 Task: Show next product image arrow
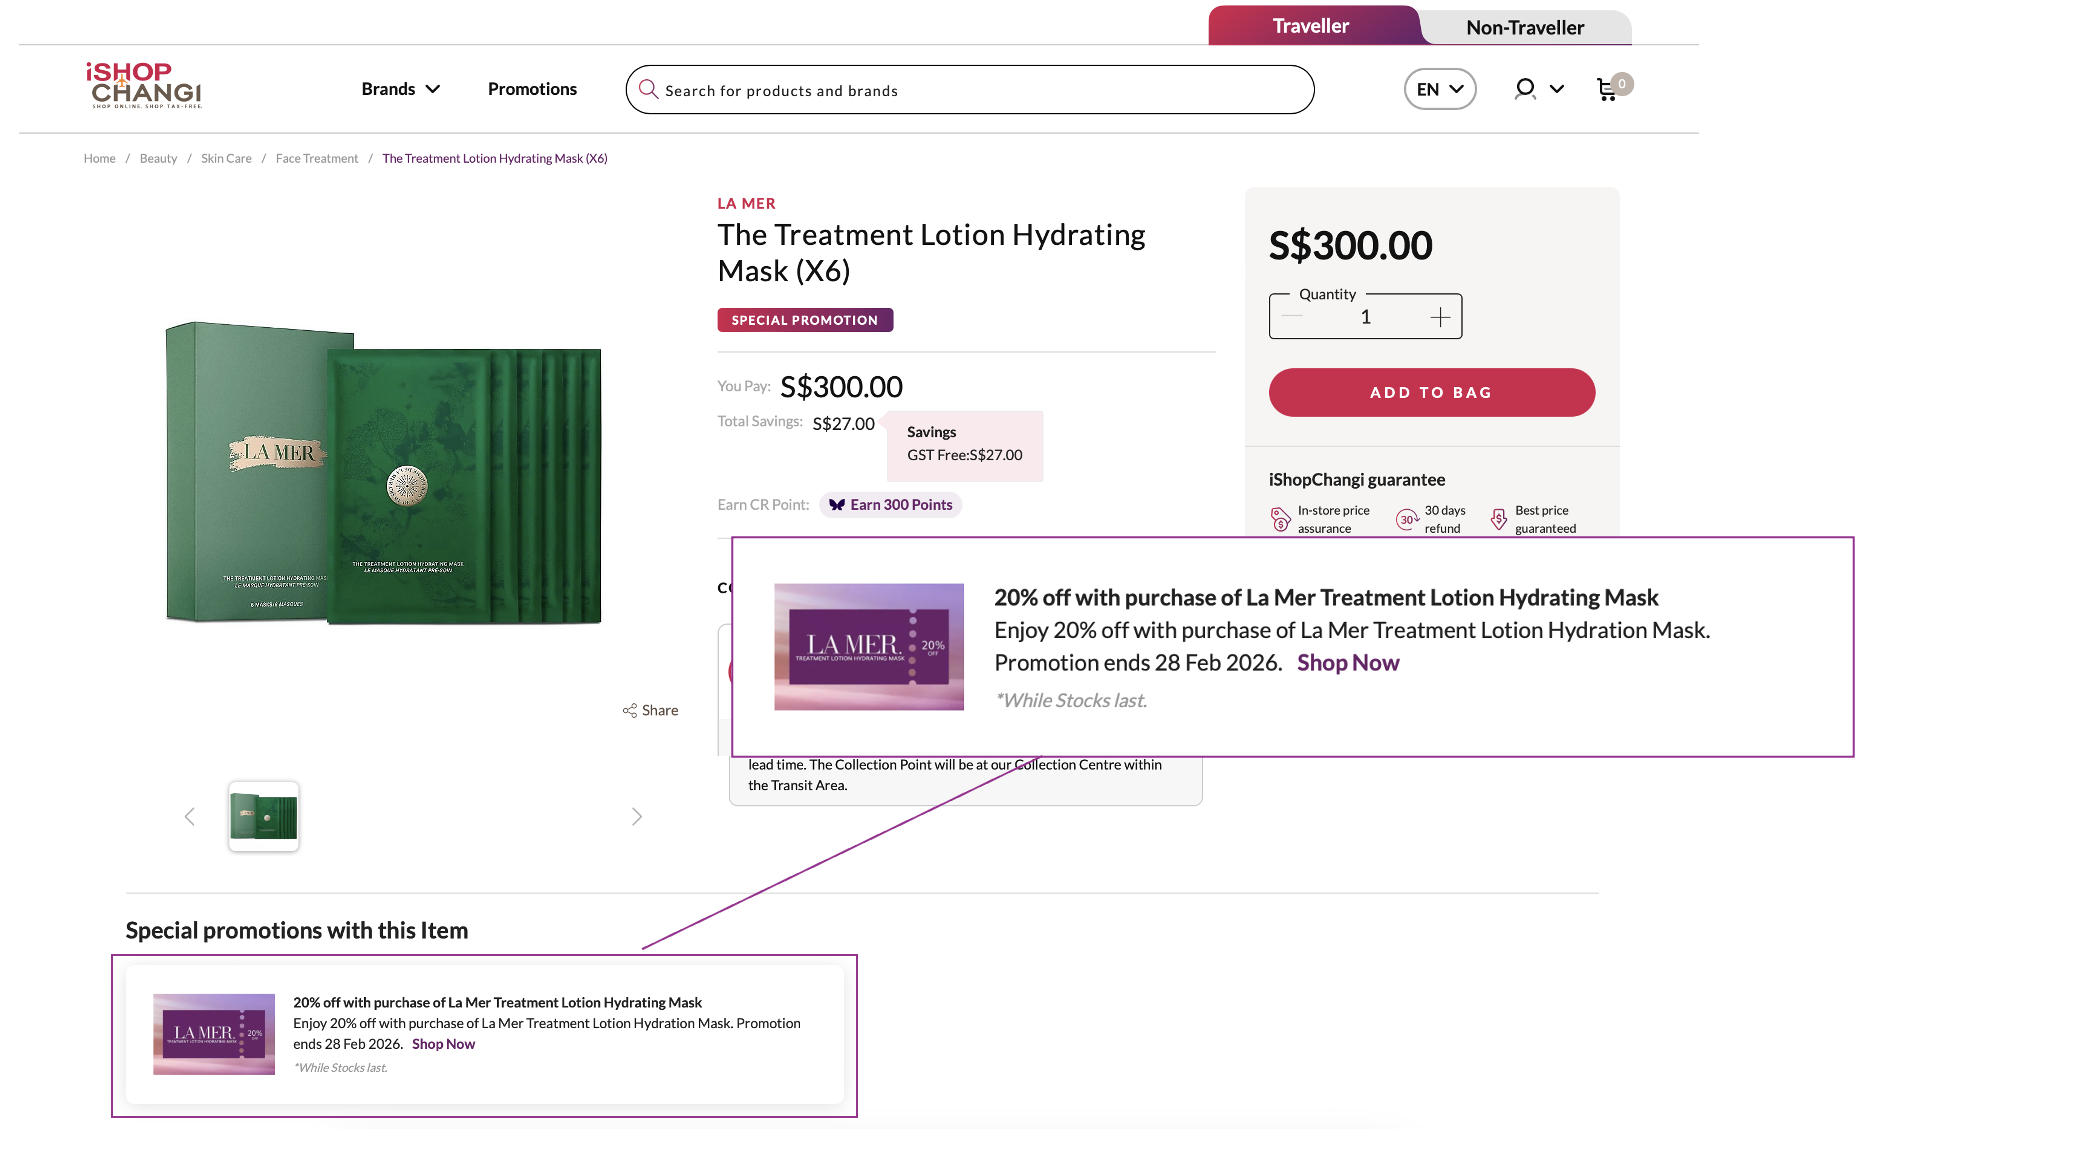(x=637, y=817)
